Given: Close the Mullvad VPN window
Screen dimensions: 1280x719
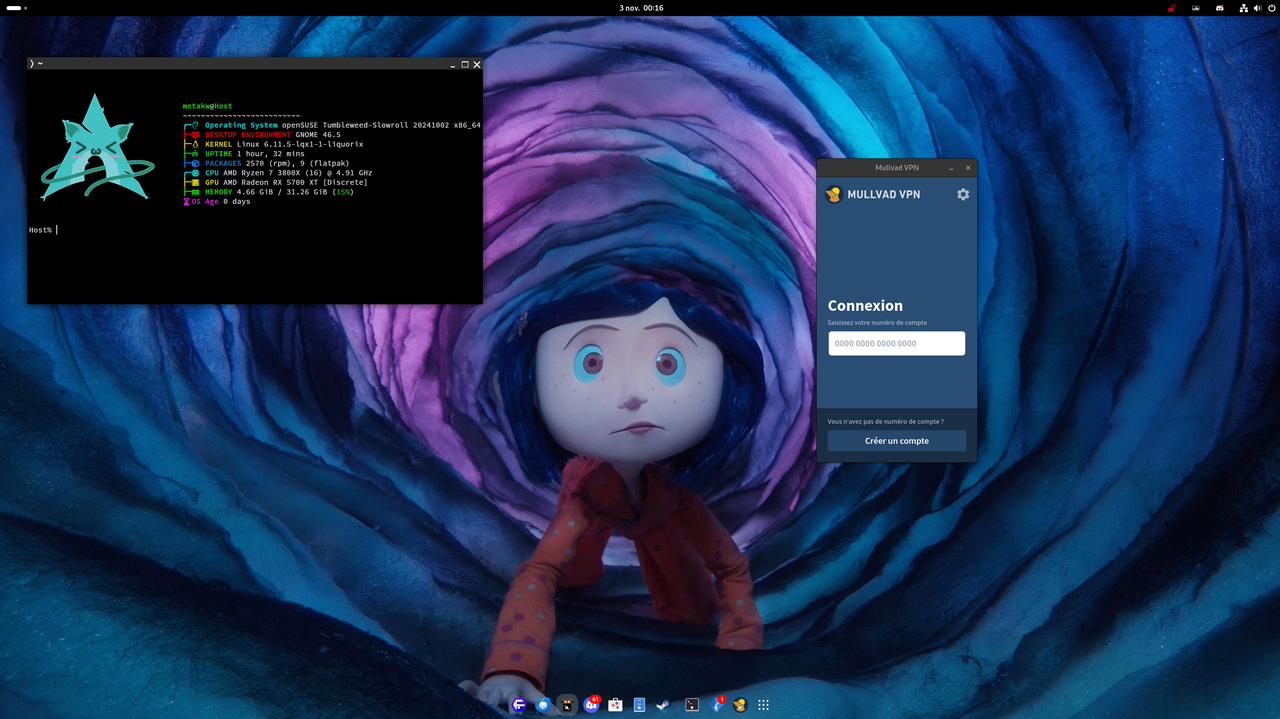Looking at the screenshot, I should [x=968, y=167].
